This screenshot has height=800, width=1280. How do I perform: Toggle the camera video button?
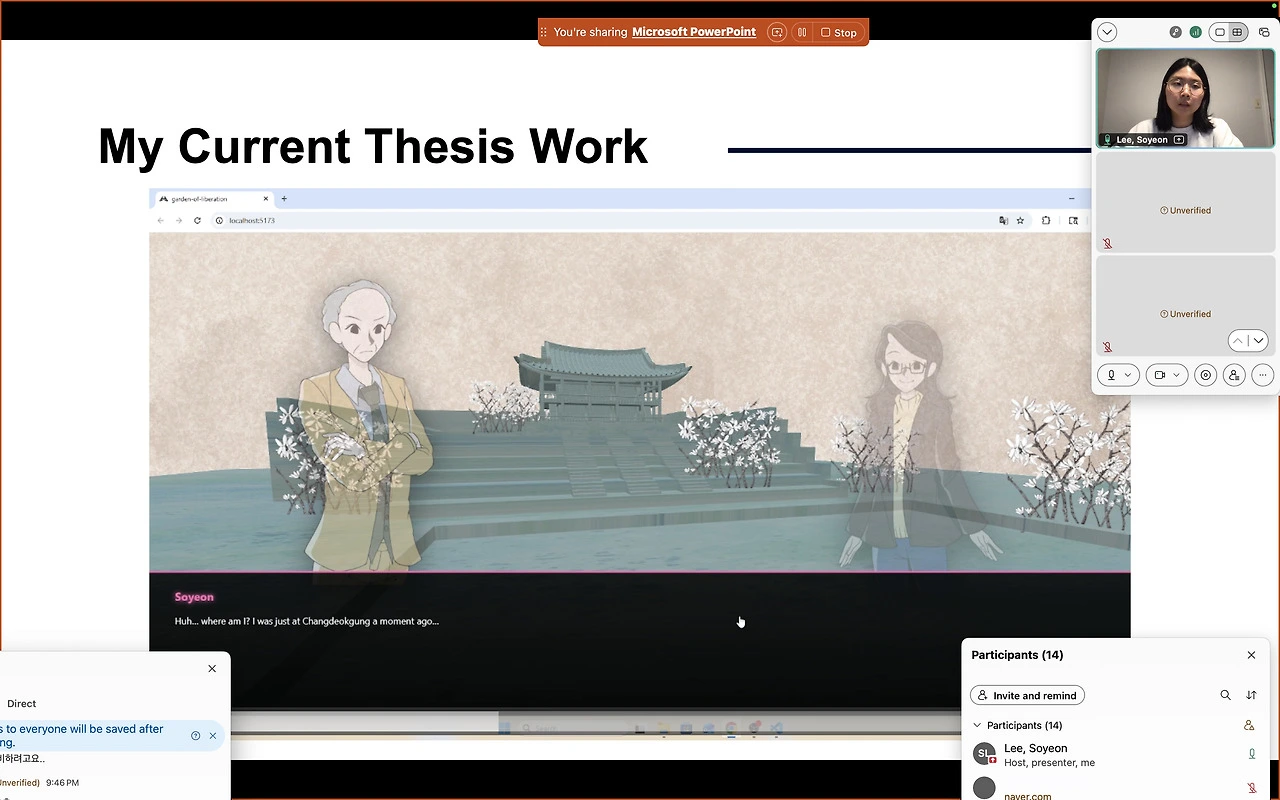click(1160, 375)
